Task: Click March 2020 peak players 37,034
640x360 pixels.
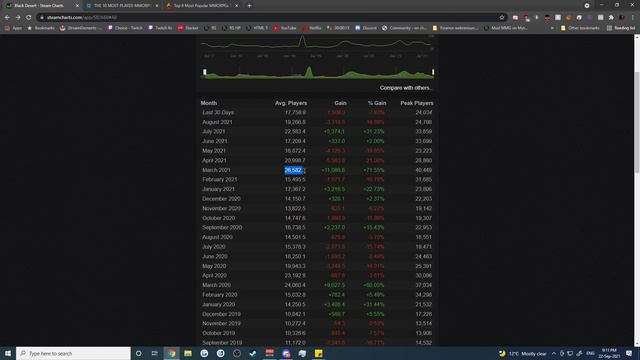Action: tap(424, 285)
